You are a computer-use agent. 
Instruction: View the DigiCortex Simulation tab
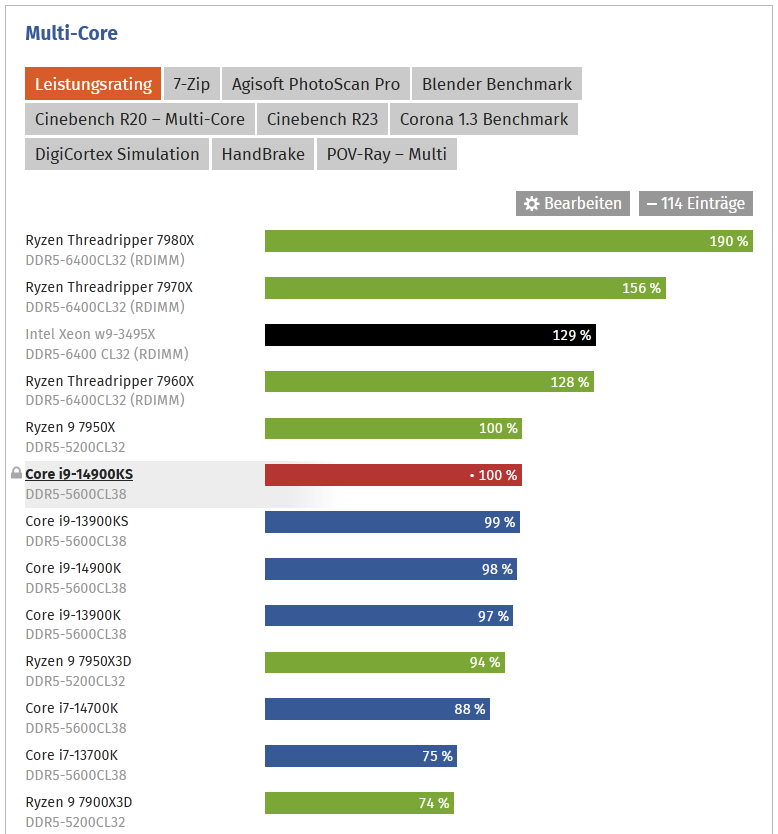tap(117, 154)
